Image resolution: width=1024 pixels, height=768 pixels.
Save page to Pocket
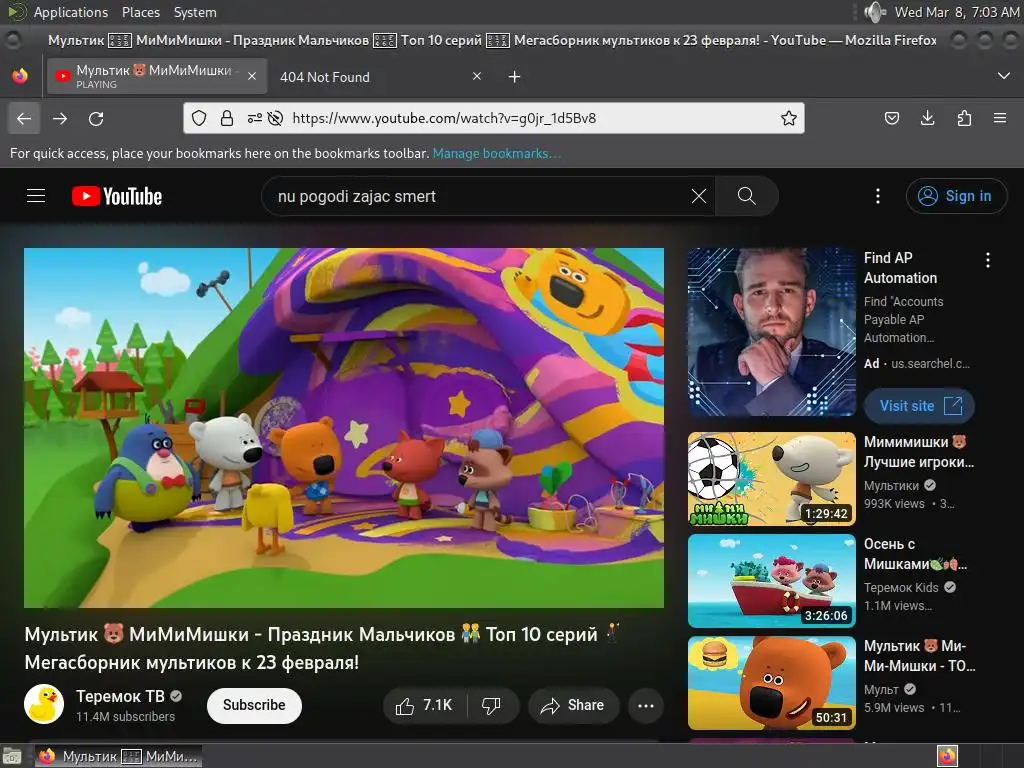click(x=891, y=118)
